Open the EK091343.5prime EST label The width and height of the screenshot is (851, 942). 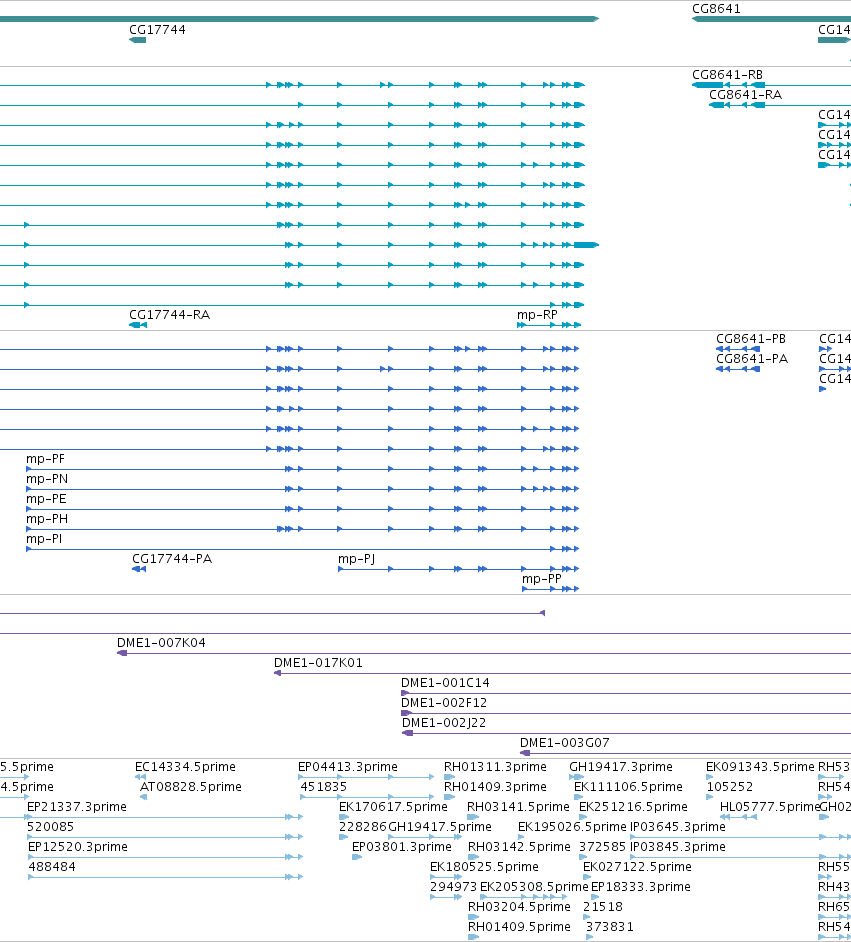pyautogui.click(x=760, y=767)
